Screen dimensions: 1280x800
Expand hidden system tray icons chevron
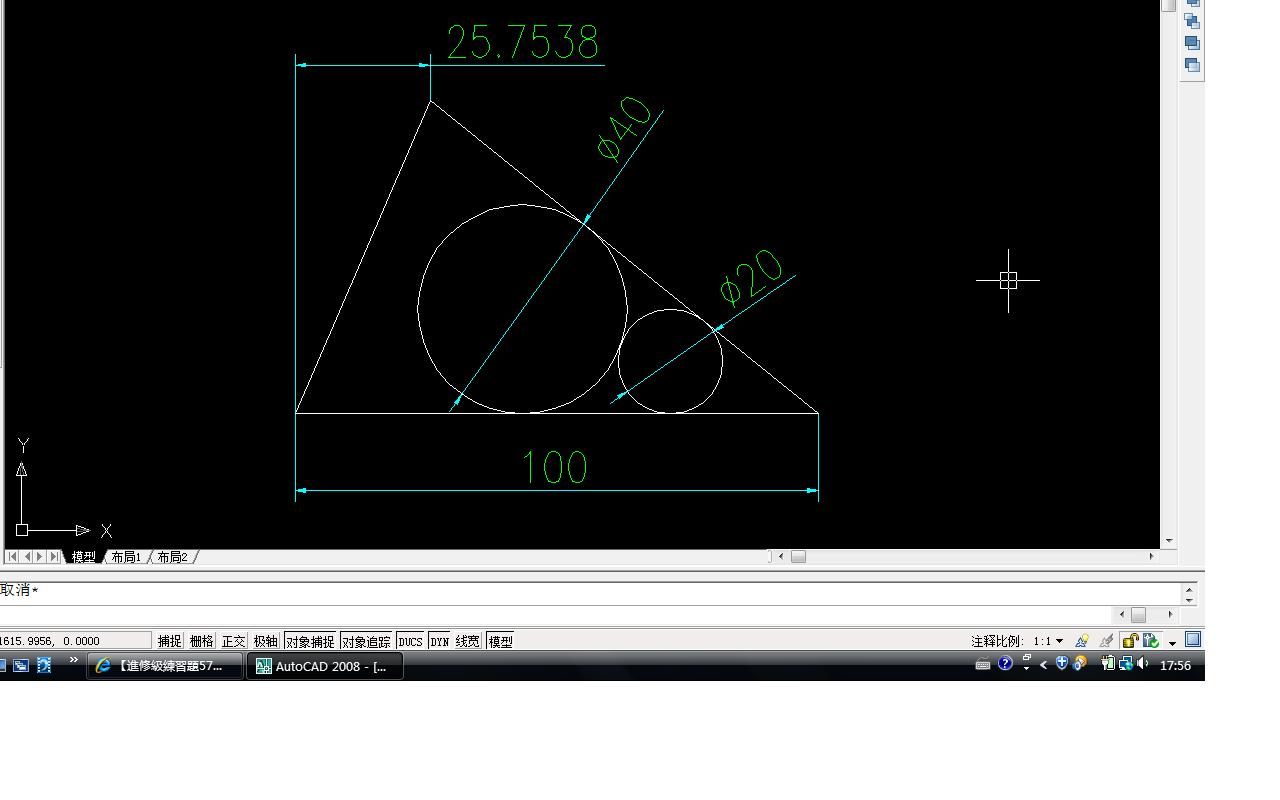point(1043,665)
